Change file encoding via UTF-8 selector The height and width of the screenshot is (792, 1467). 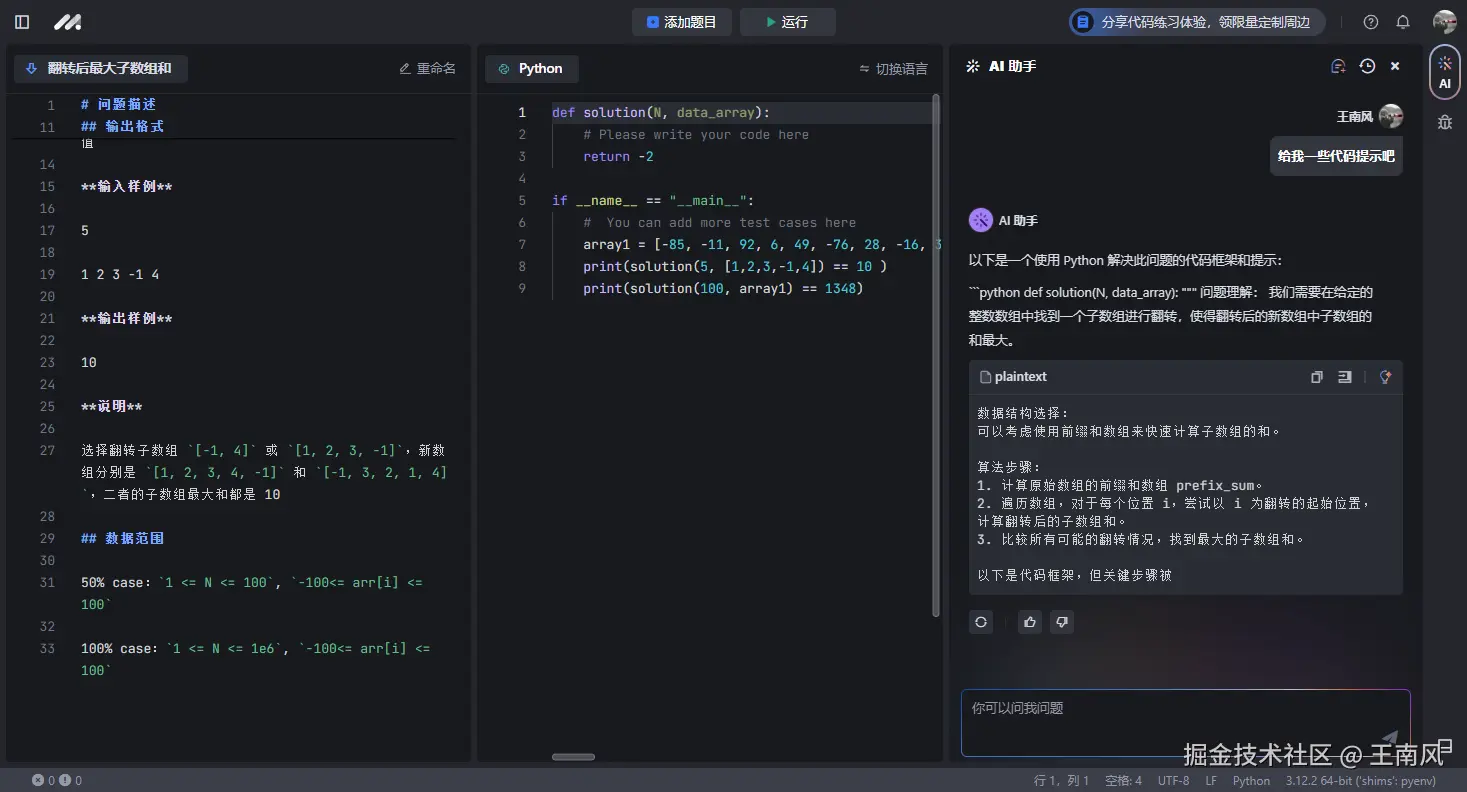click(x=1173, y=780)
